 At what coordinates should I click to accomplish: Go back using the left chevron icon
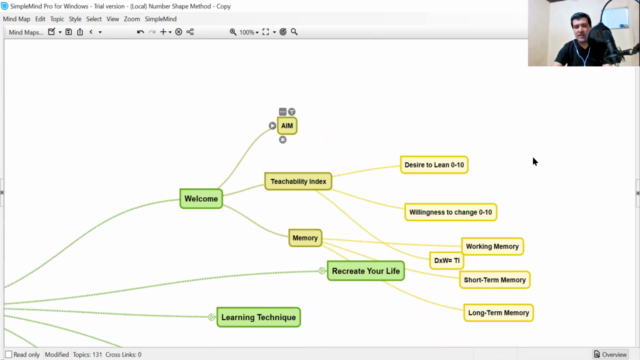(91, 32)
